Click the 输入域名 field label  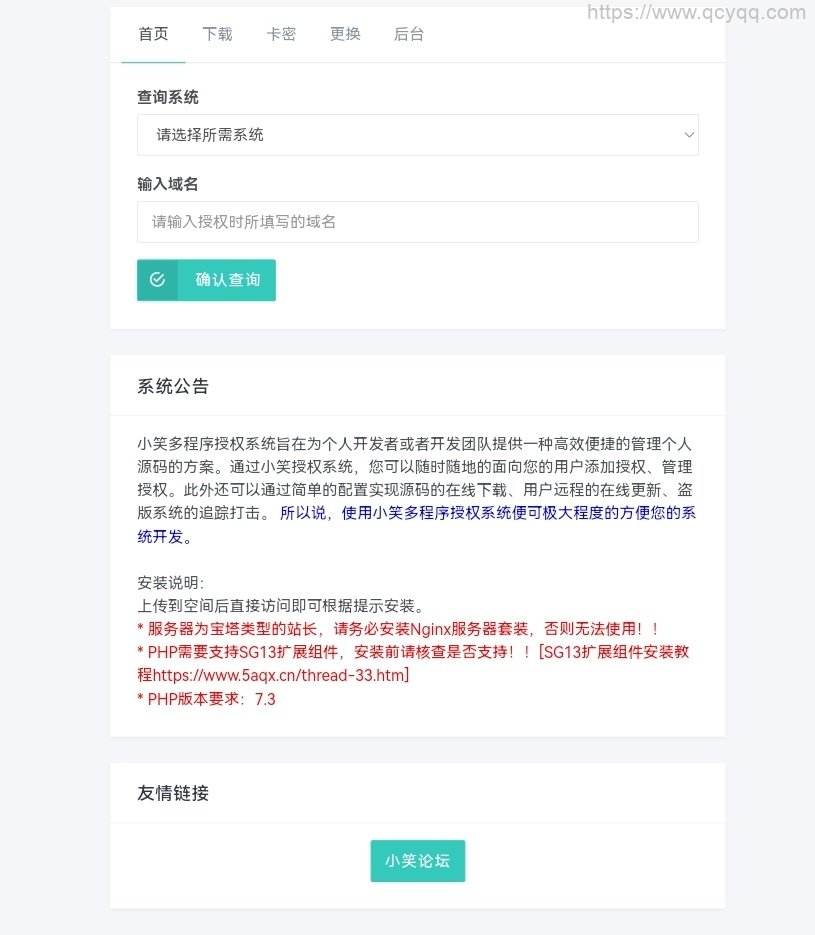168,184
